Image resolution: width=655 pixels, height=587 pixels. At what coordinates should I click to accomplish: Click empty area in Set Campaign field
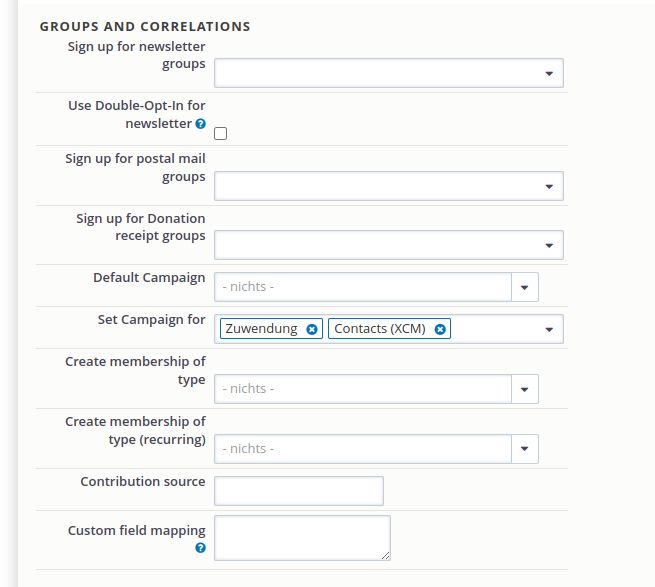pyautogui.click(x=495, y=329)
